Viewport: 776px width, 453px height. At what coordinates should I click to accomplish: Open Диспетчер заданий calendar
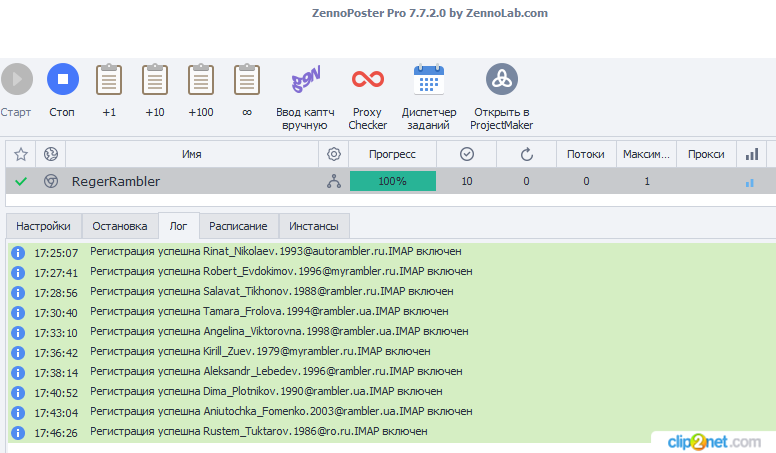(429, 79)
